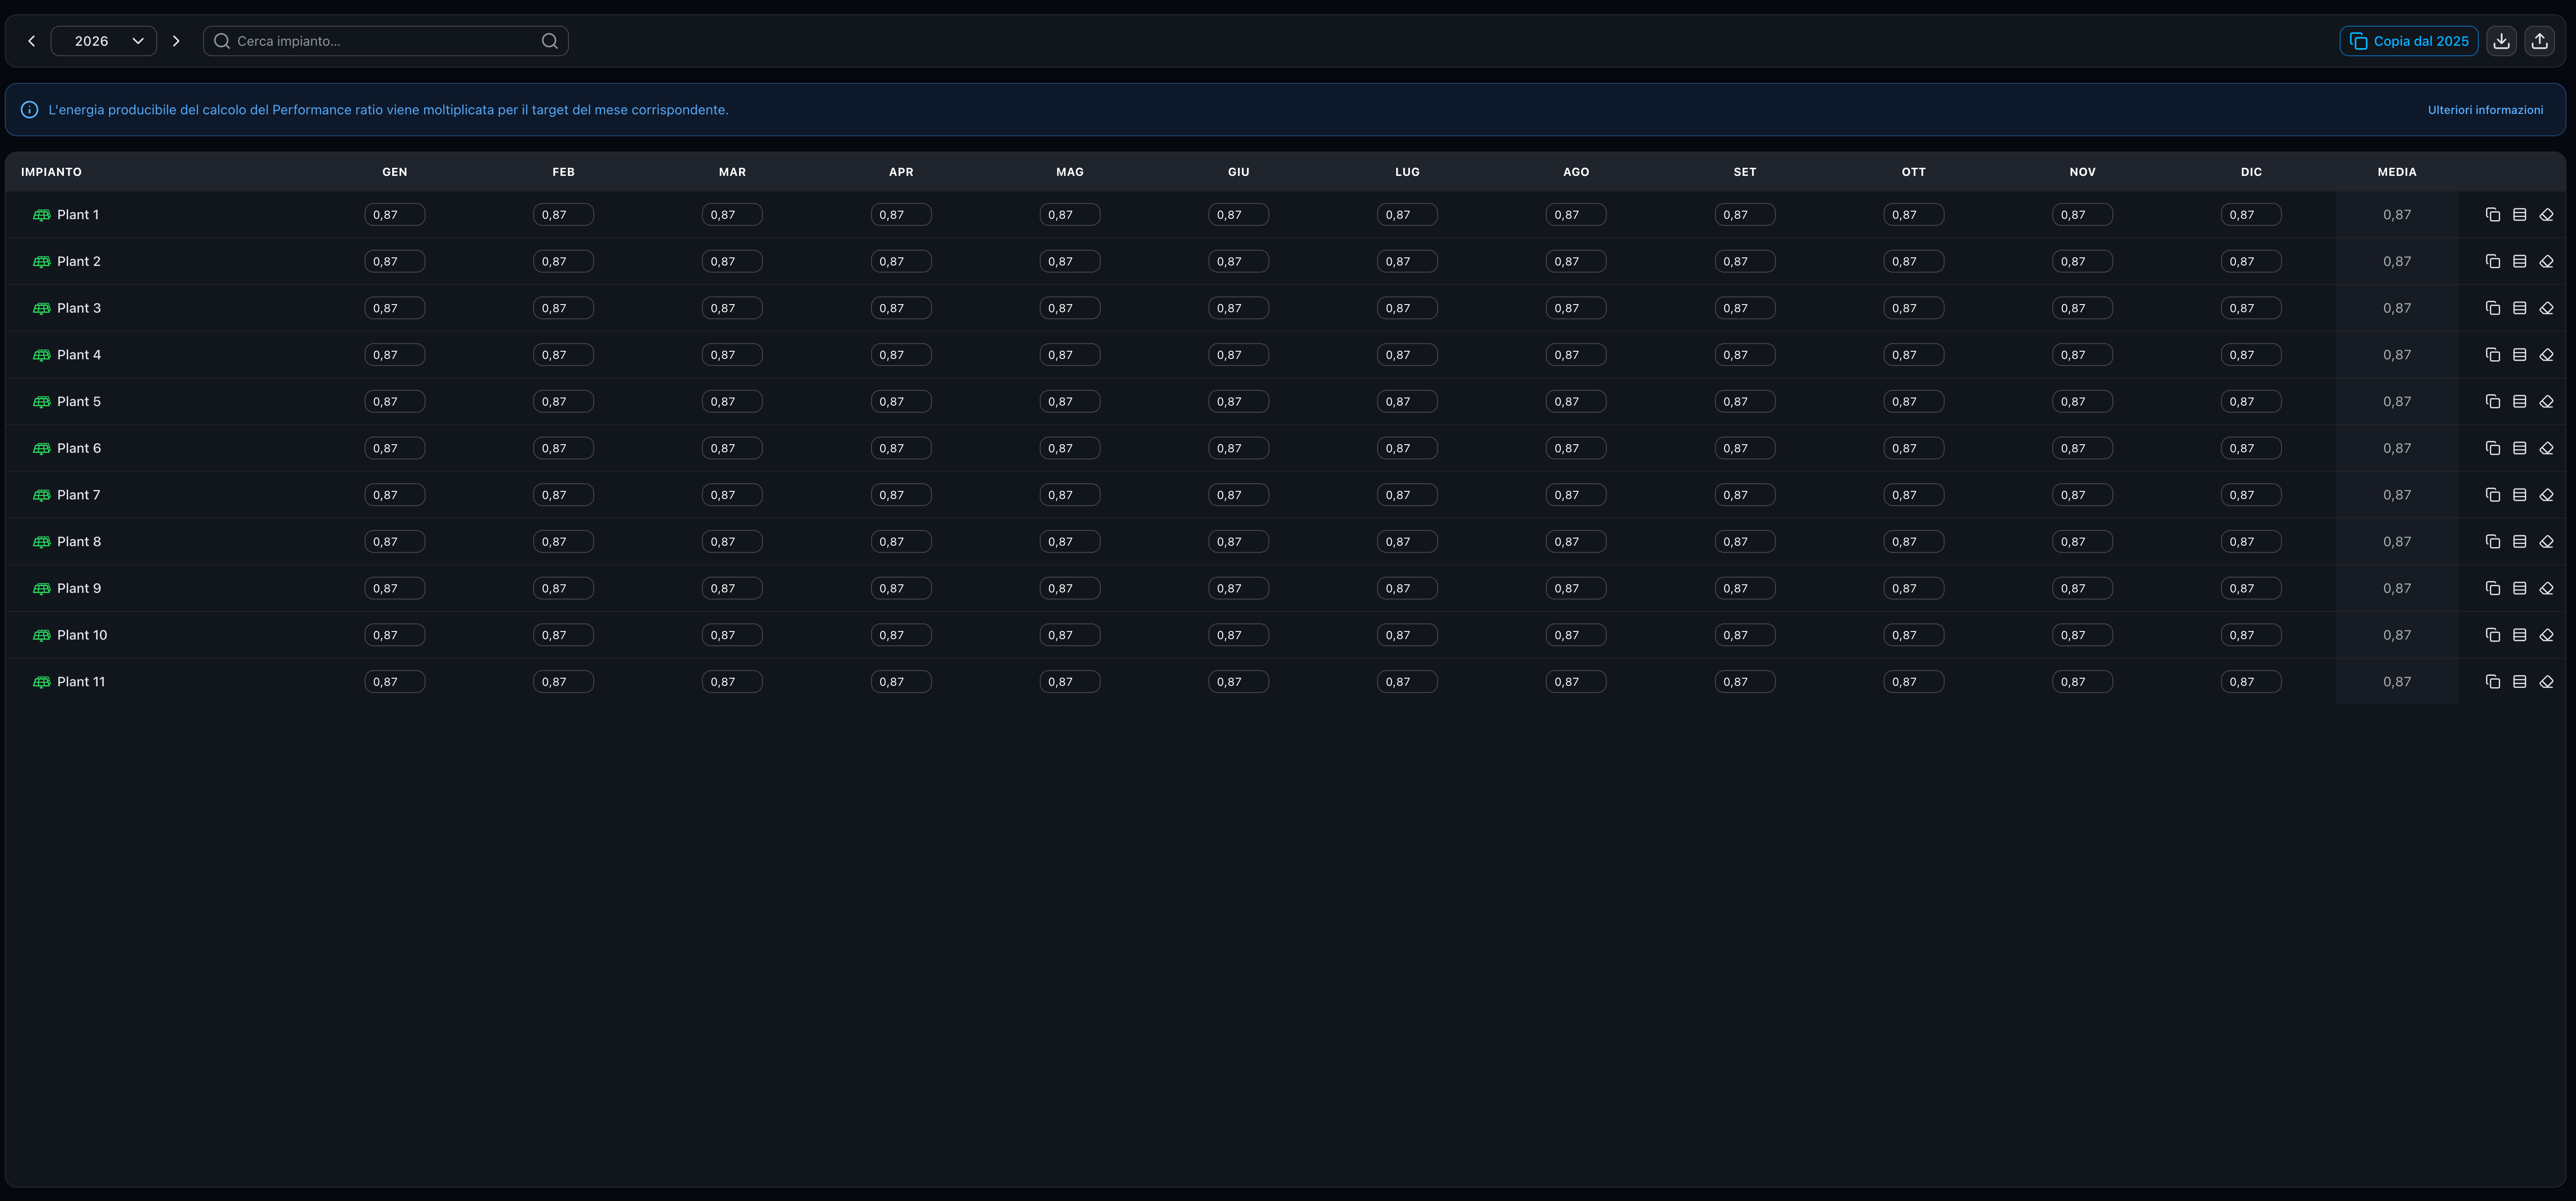The image size is (2576, 1201).
Task: Click the eraser icon for Plant 4
Action: tap(2546, 355)
